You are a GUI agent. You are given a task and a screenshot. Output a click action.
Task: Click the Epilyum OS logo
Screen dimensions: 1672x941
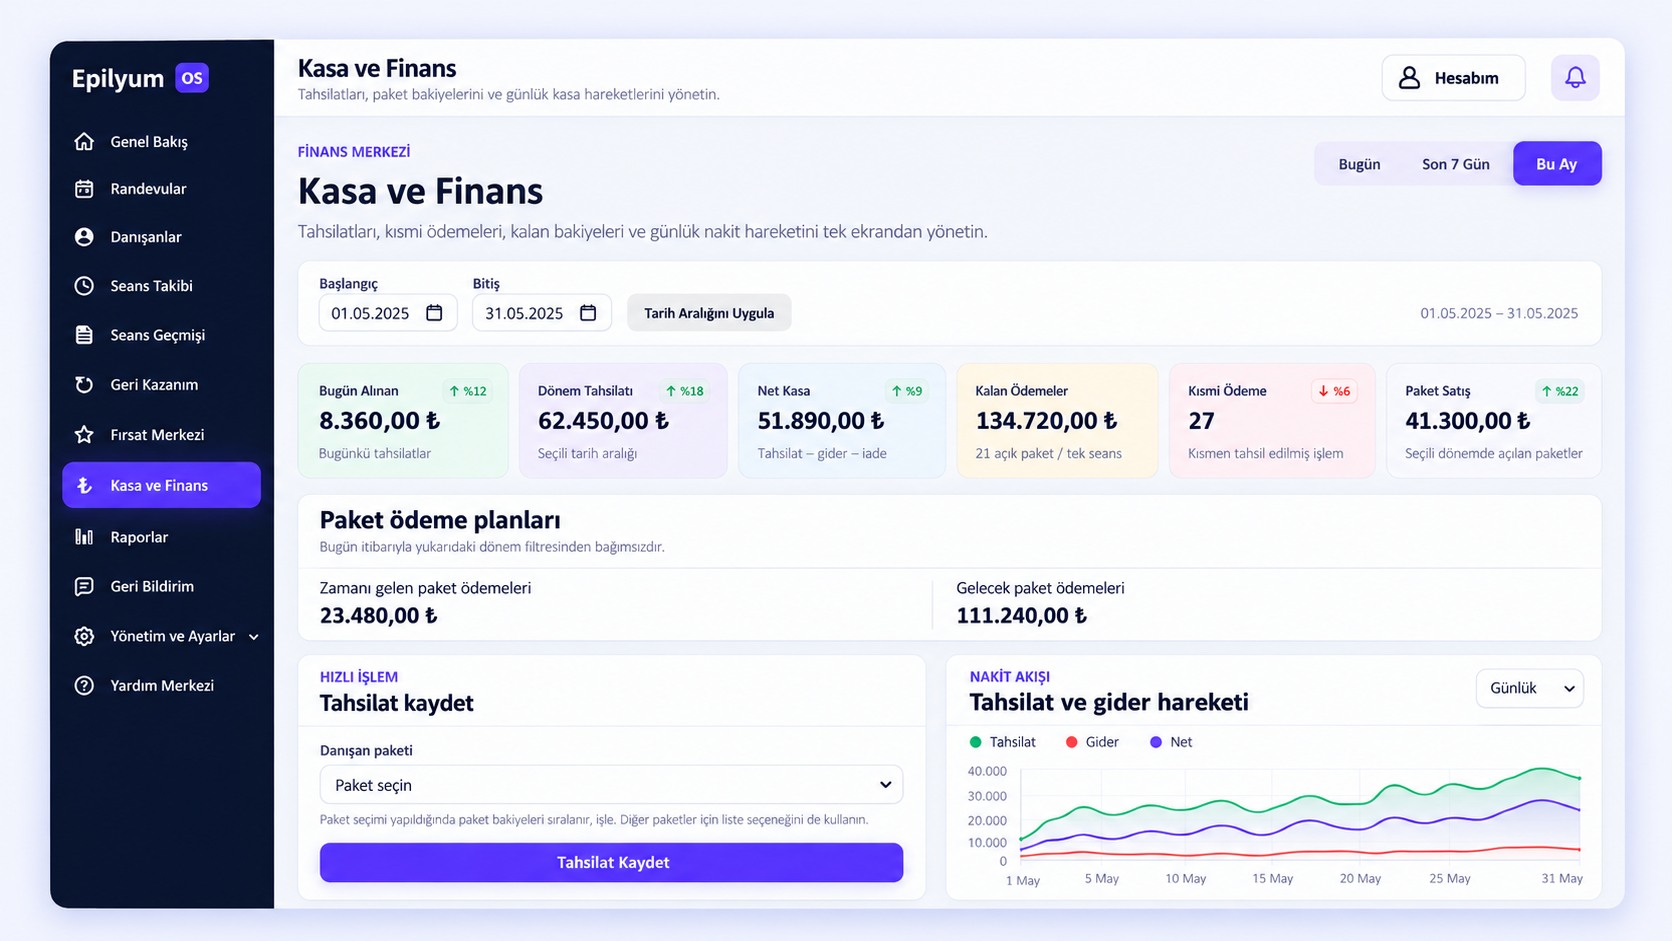coord(140,78)
